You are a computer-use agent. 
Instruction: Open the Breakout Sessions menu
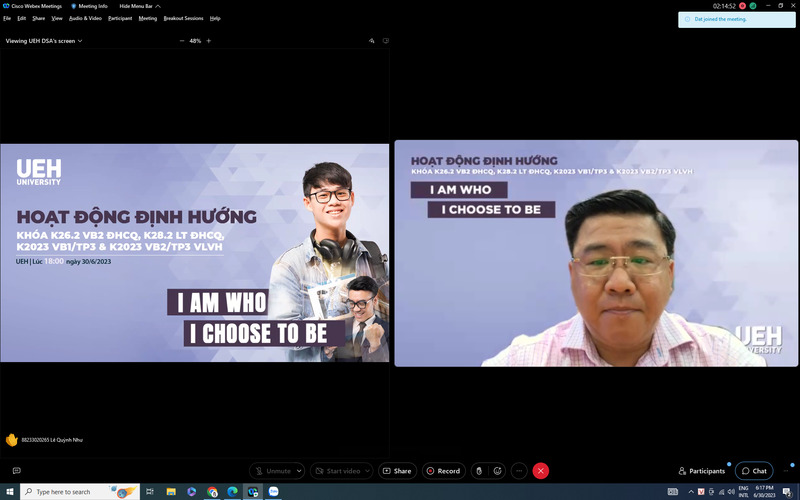tap(183, 18)
